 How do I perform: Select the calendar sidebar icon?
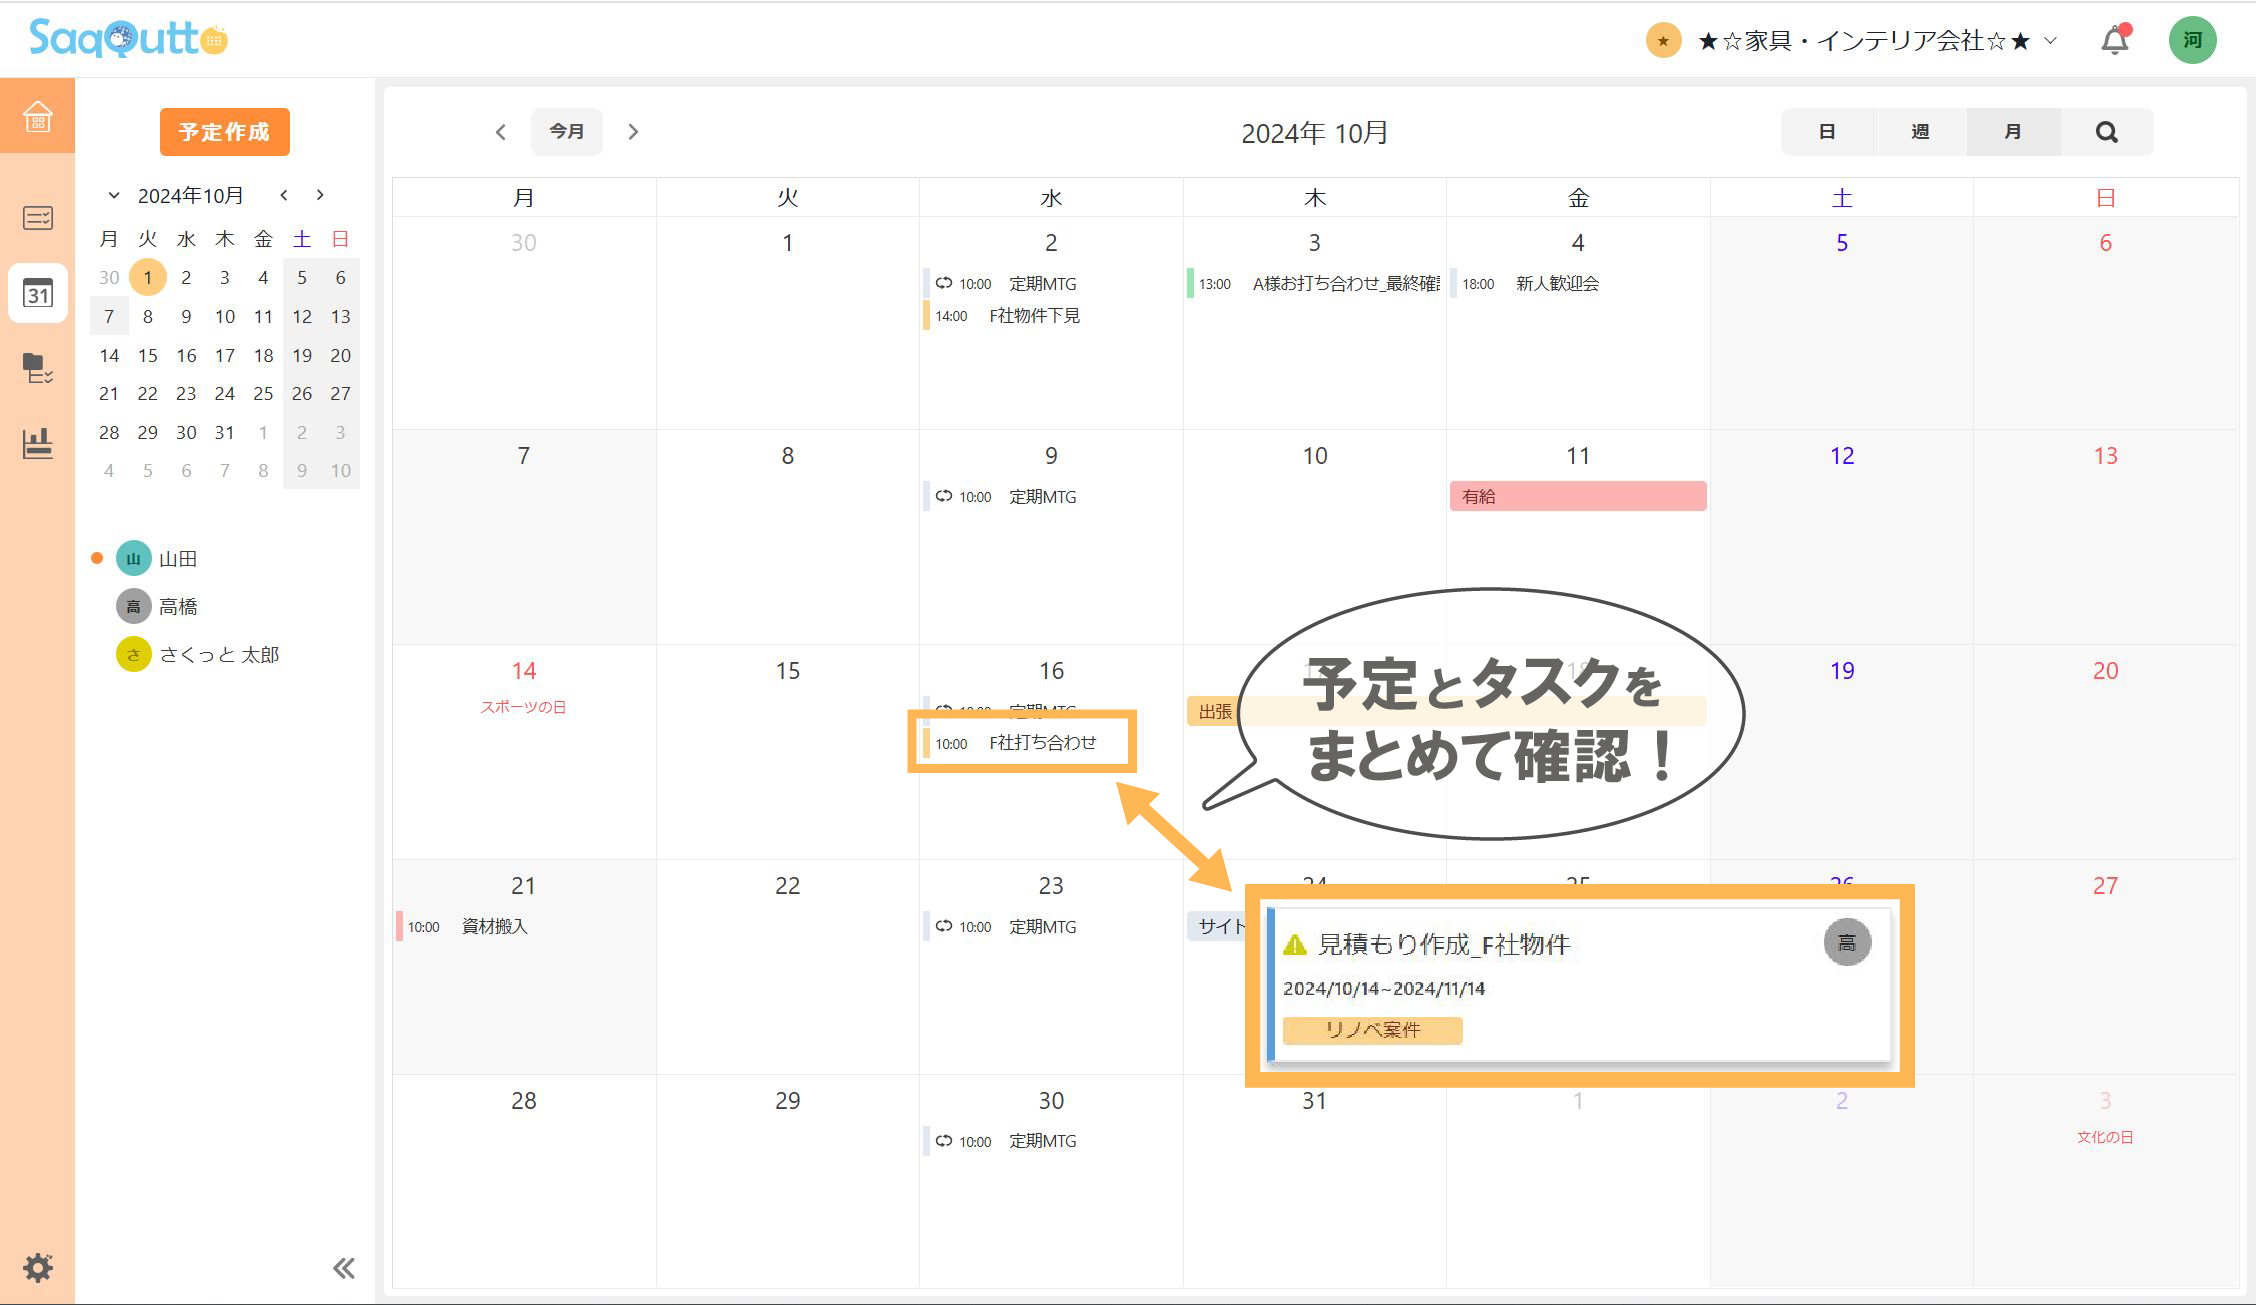(37, 293)
